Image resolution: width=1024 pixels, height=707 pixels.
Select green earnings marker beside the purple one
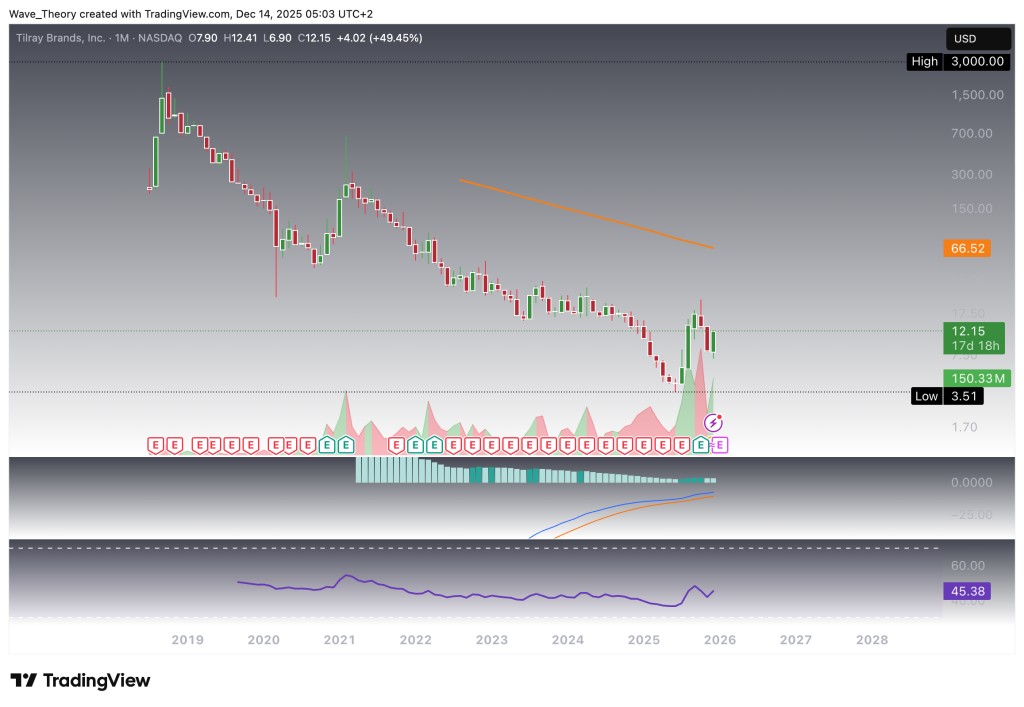point(701,444)
